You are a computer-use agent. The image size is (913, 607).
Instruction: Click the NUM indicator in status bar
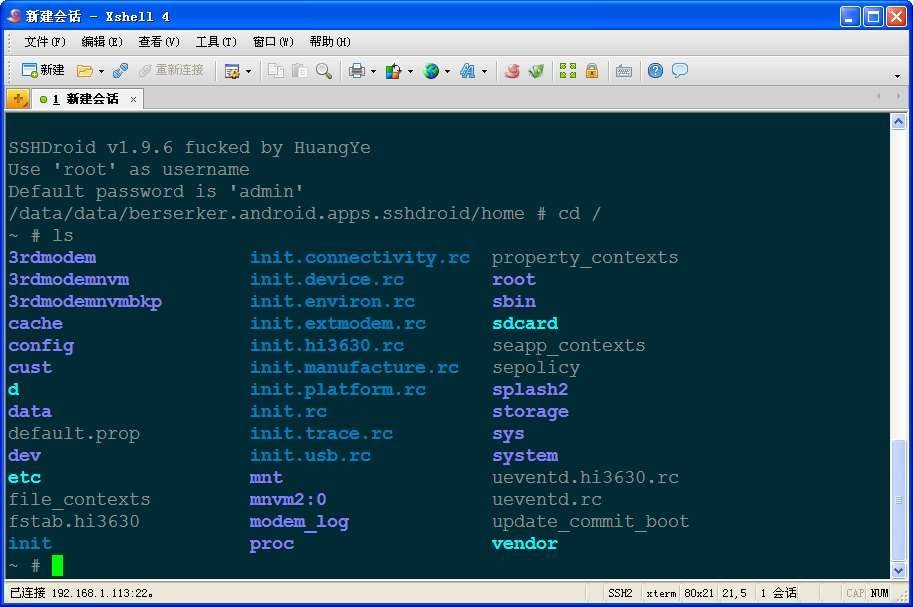coord(879,593)
